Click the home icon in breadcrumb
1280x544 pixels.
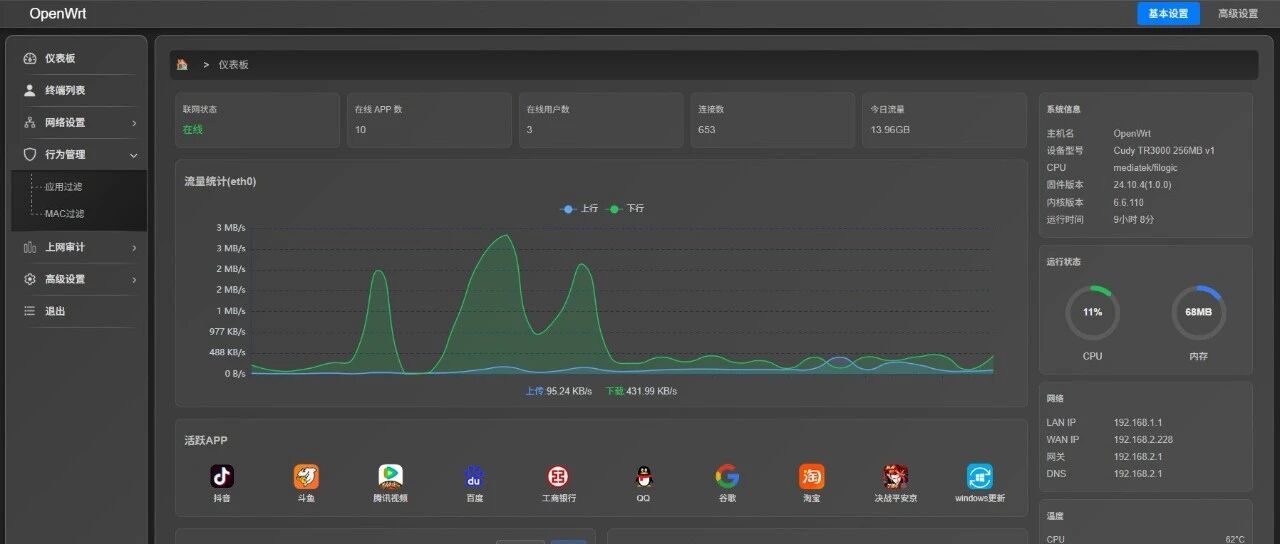pos(182,64)
